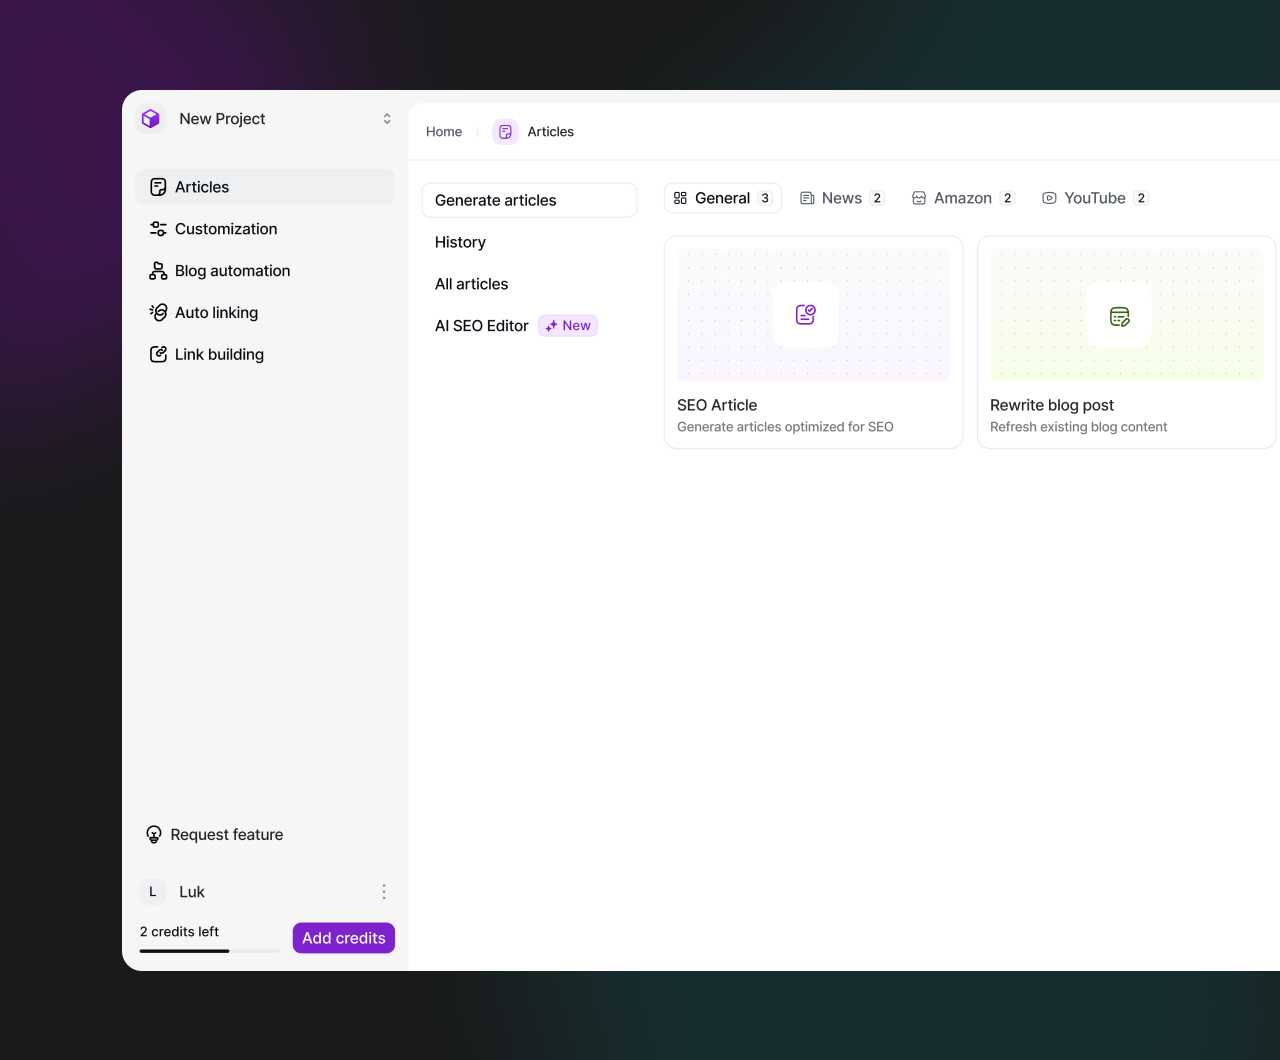Switch to the Amazon tab
Screen dimensions: 1280x1060
pos(963,198)
